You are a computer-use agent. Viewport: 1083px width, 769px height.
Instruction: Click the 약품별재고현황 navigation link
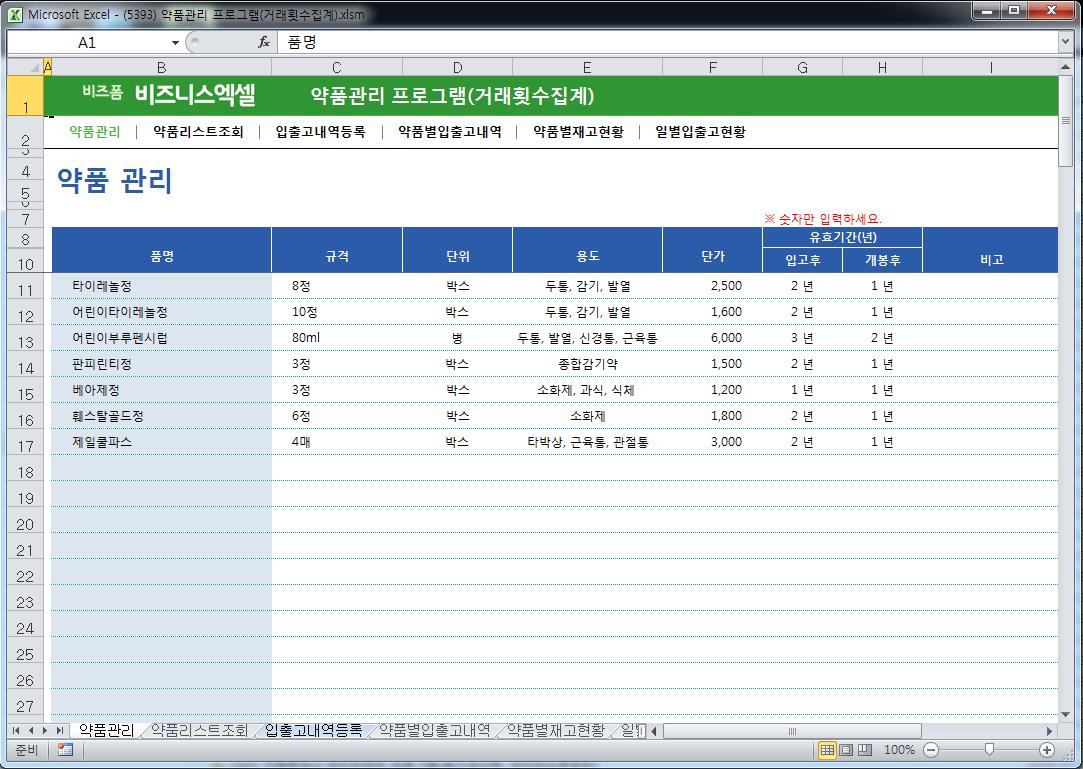pyautogui.click(x=578, y=132)
